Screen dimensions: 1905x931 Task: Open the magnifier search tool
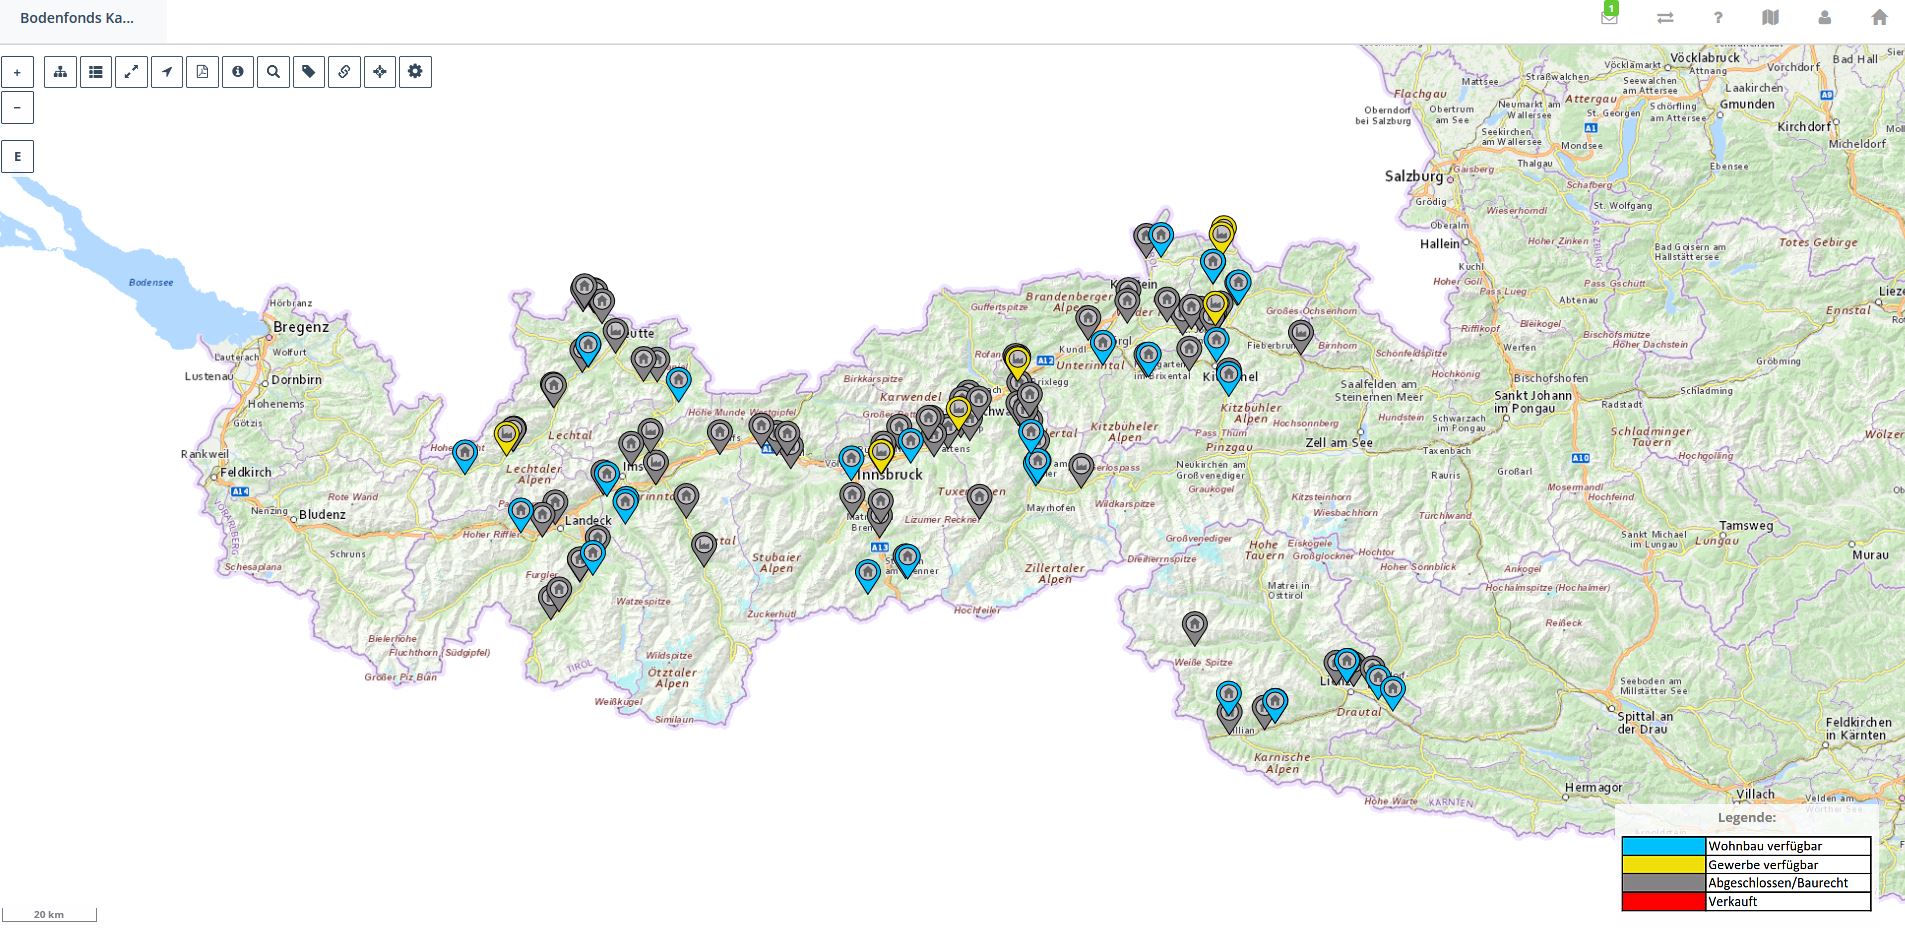[x=273, y=72]
